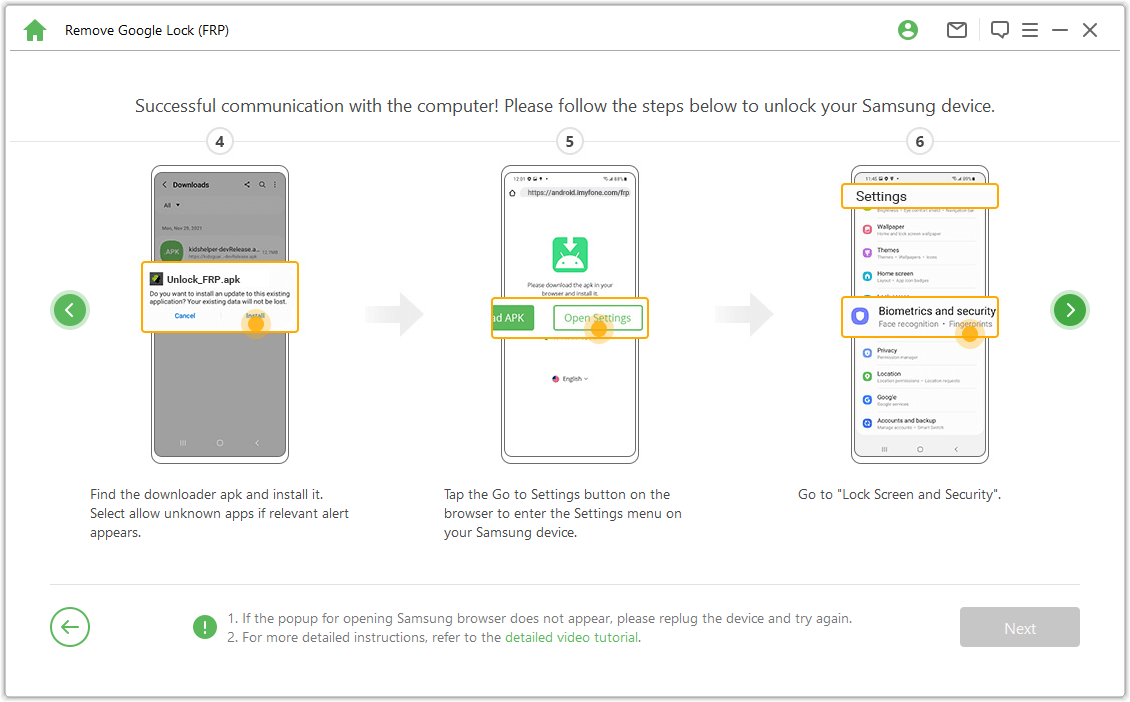Click 'Successful communication with the computer!' heading
Screen dimensions: 1130x702
coord(565,106)
